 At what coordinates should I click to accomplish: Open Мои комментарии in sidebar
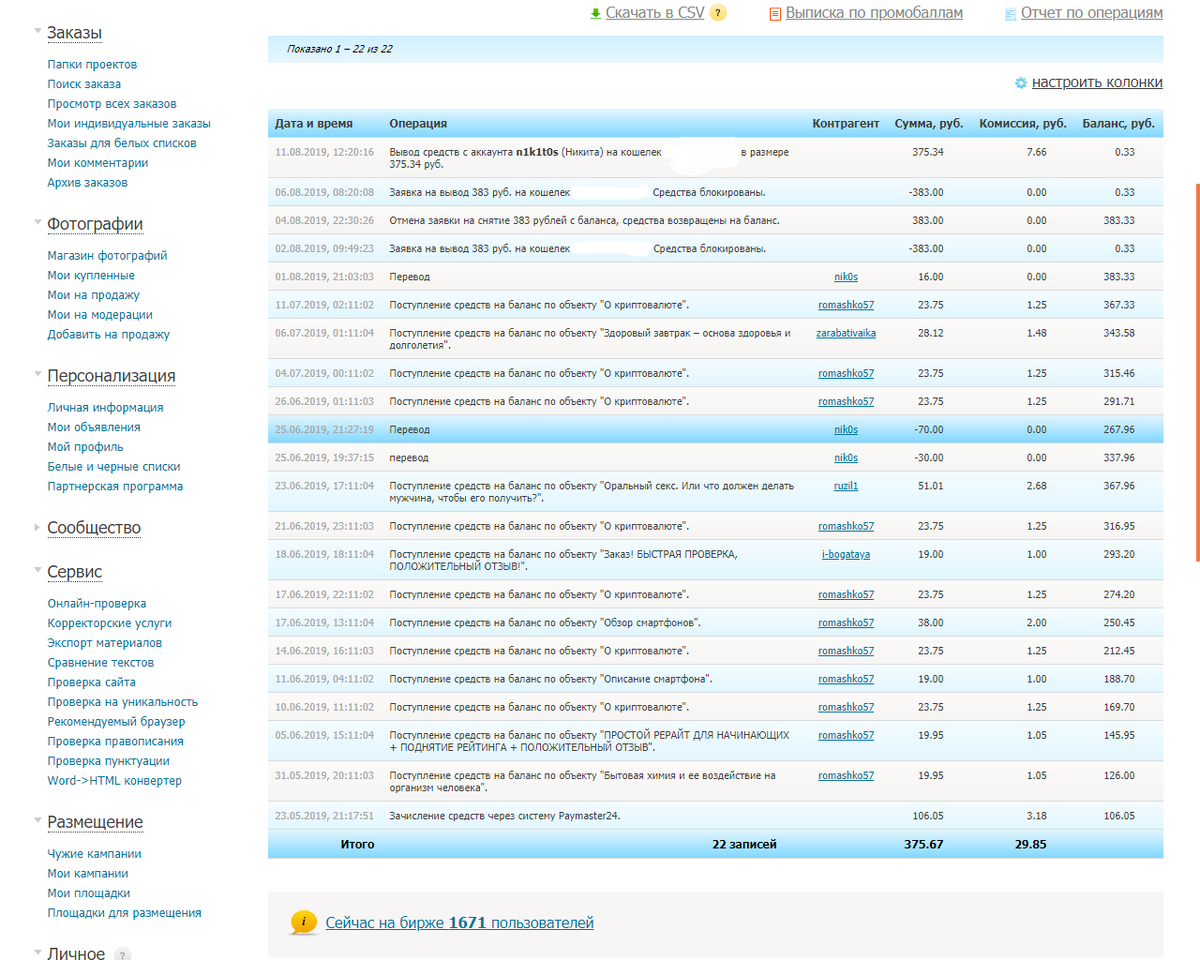tap(98, 163)
